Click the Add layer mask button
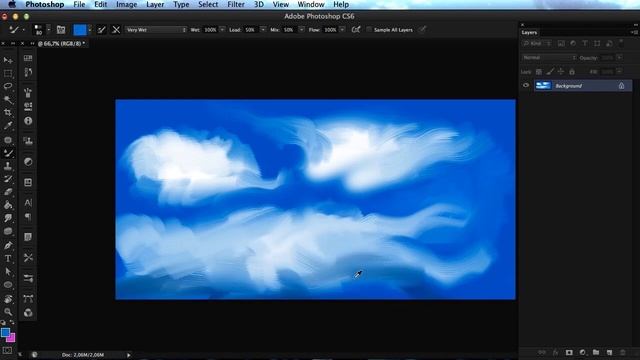 (x=569, y=352)
